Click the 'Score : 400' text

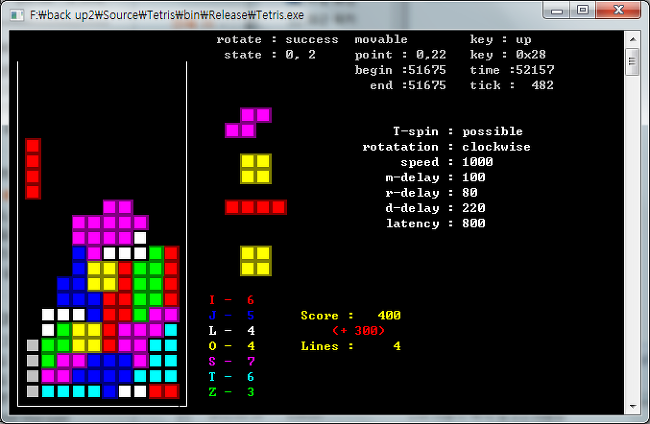(x=351, y=315)
